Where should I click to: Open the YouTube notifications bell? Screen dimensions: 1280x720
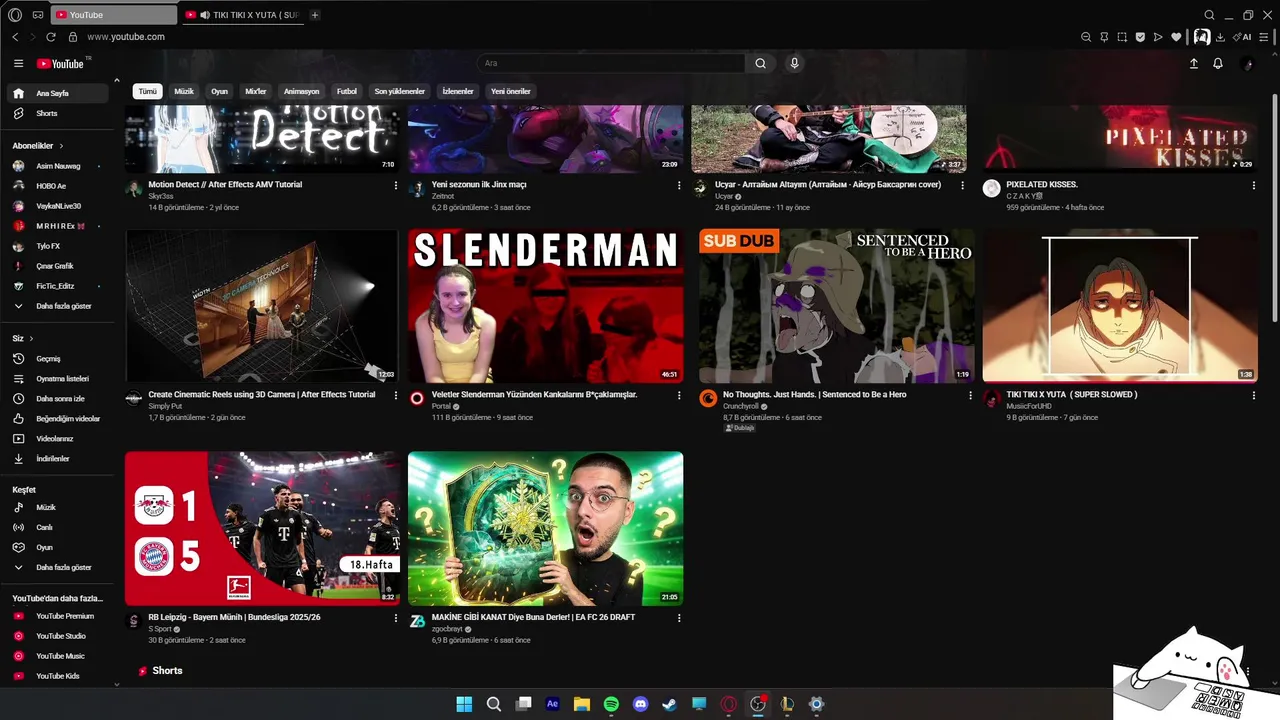pyautogui.click(x=1218, y=64)
